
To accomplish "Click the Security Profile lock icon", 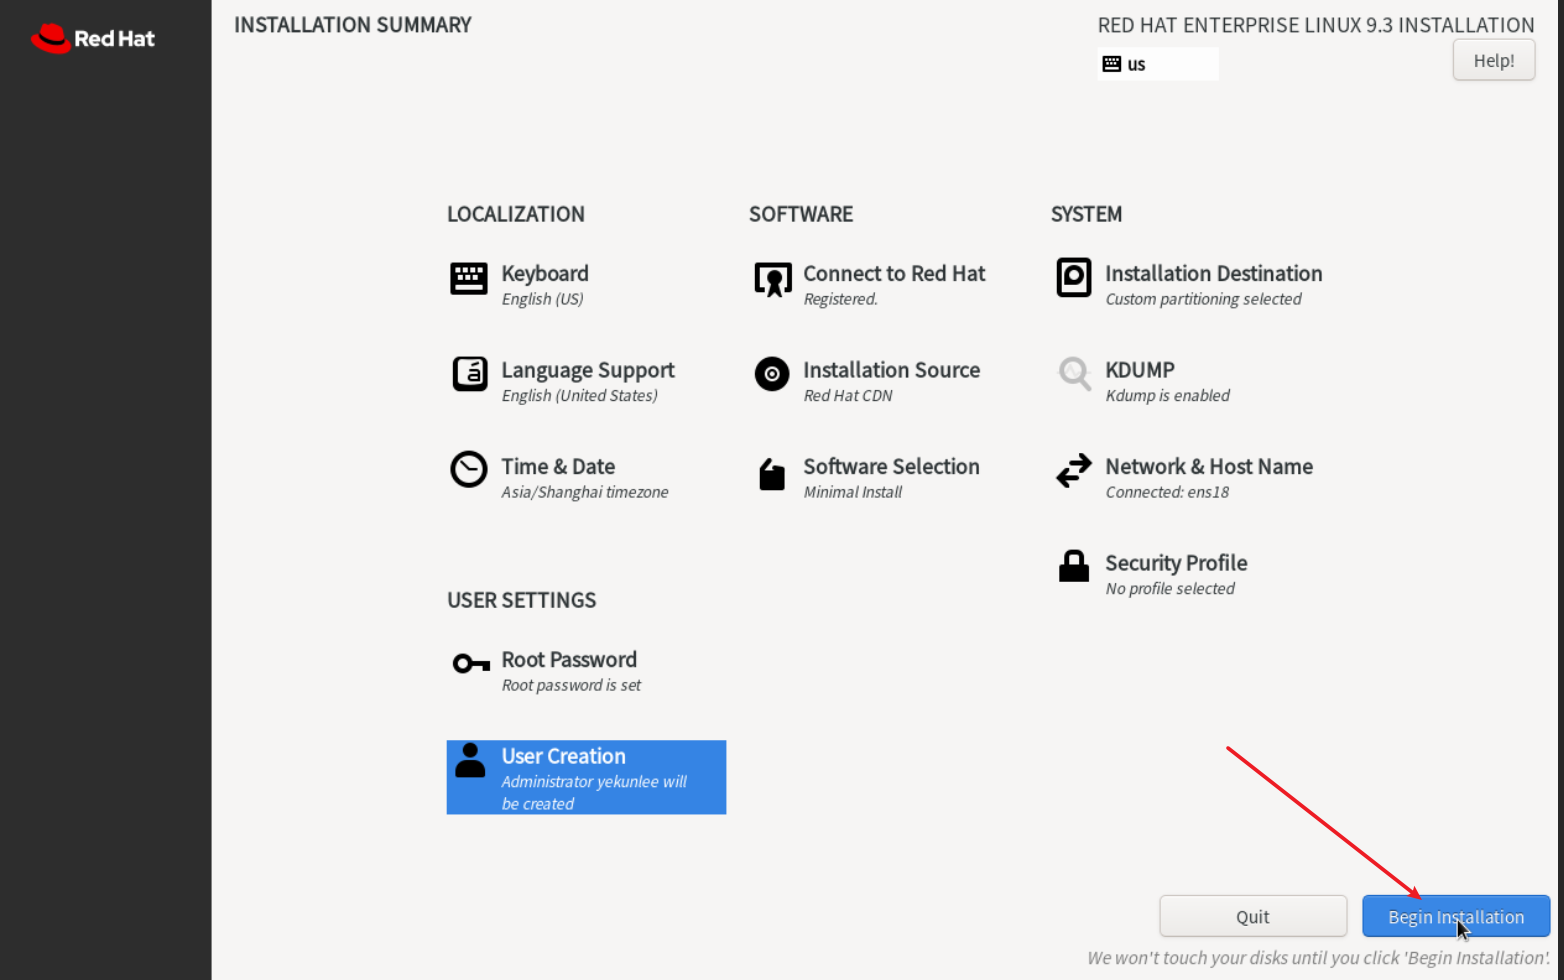I will (1073, 566).
